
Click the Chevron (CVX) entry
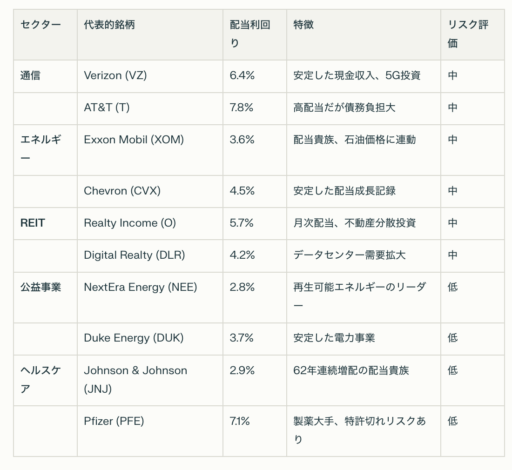click(x=122, y=191)
